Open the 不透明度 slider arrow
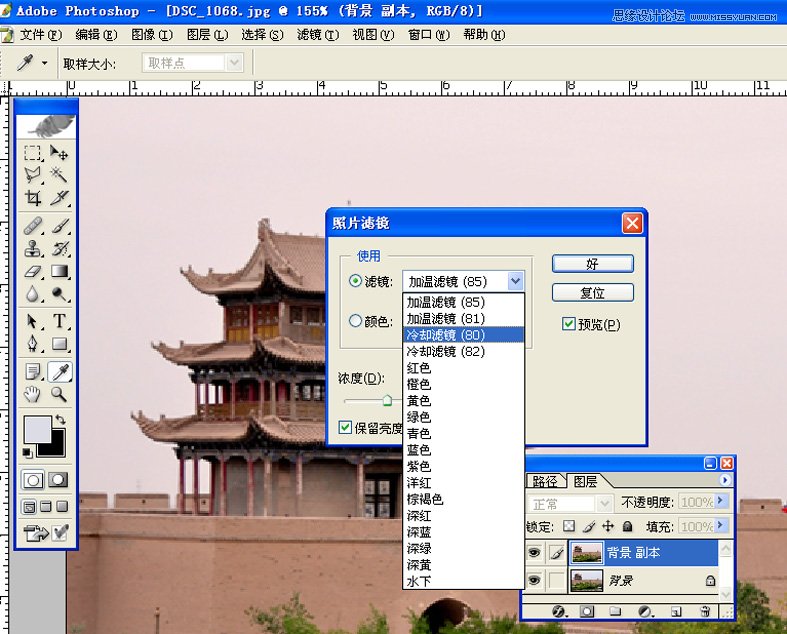 pos(721,500)
